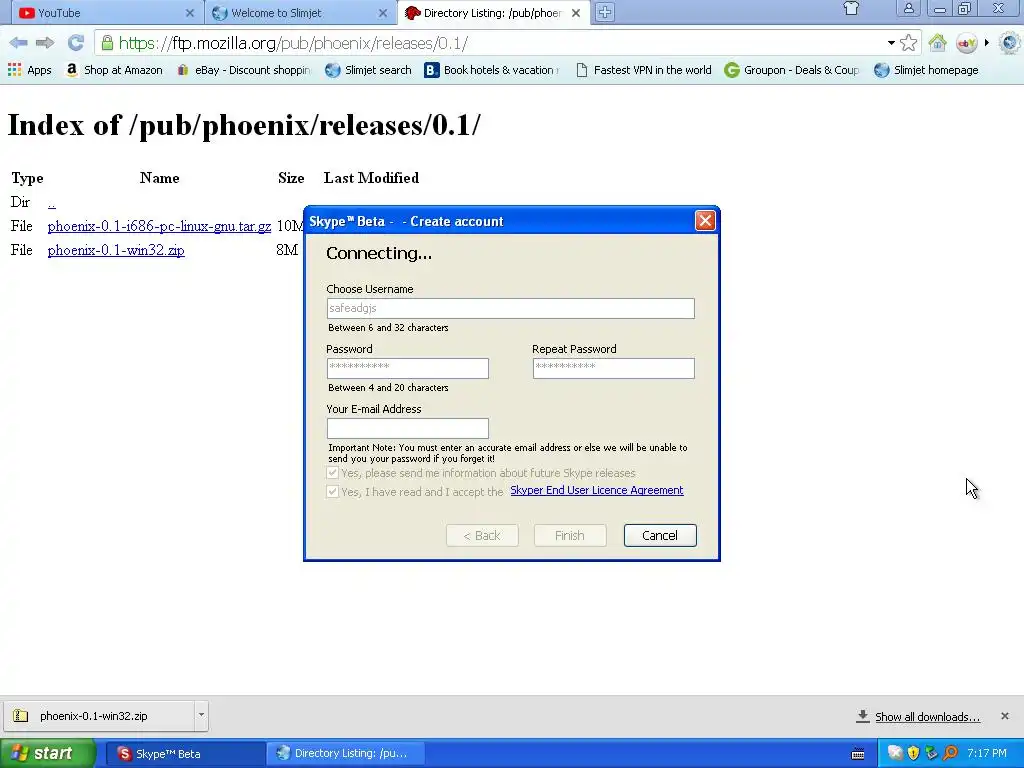1024x768 pixels.
Task: Close the Welcome to Slimjet tab
Action: click(383, 12)
